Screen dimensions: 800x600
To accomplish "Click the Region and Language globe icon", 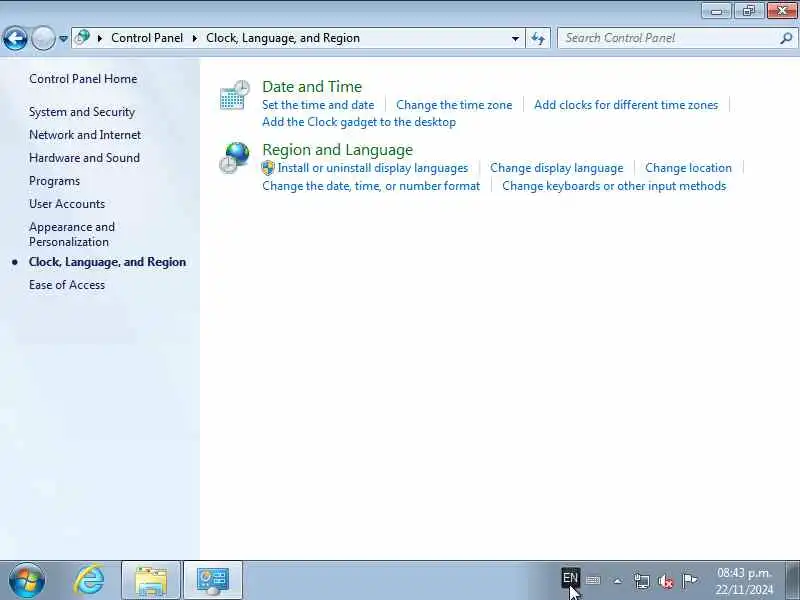I will pyautogui.click(x=235, y=158).
